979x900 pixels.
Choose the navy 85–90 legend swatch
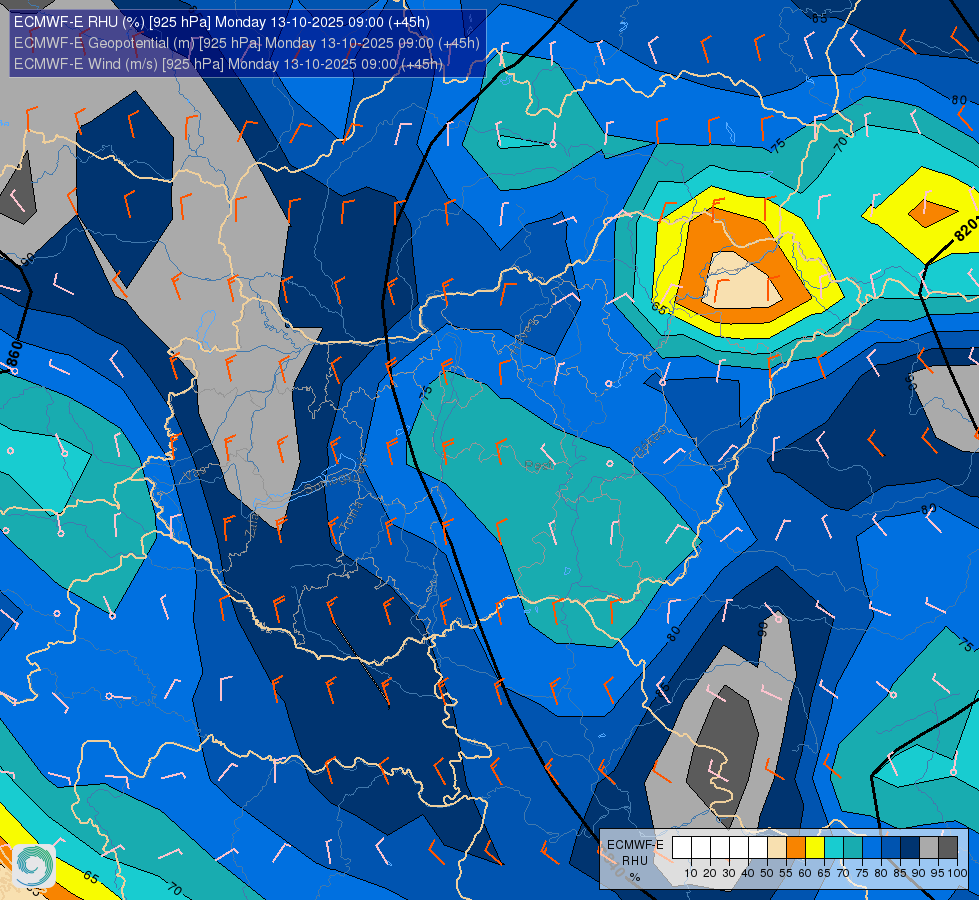(x=910, y=848)
